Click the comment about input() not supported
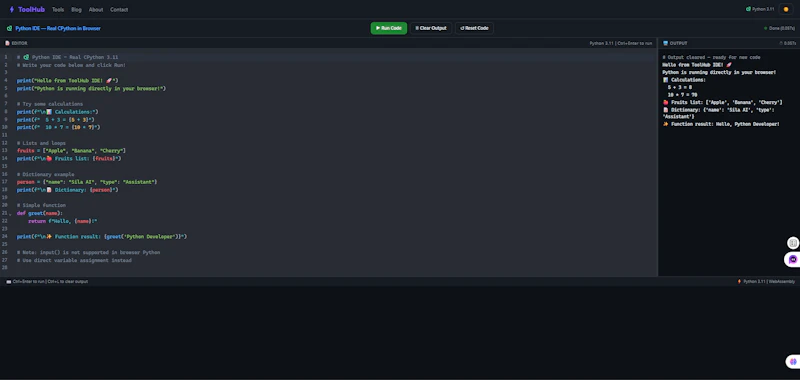Viewport: 800px width, 380px height. pos(88,252)
